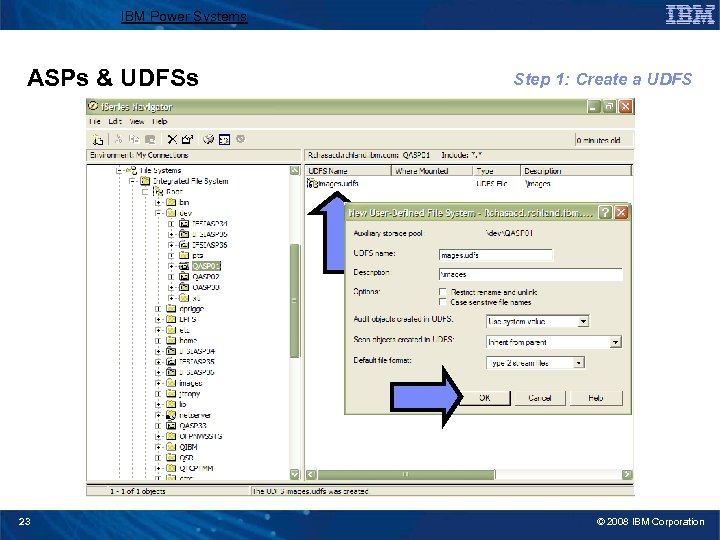Click the tree scrollbar up arrow
Image resolution: width=720 pixels, height=540 pixels.
(x=294, y=170)
